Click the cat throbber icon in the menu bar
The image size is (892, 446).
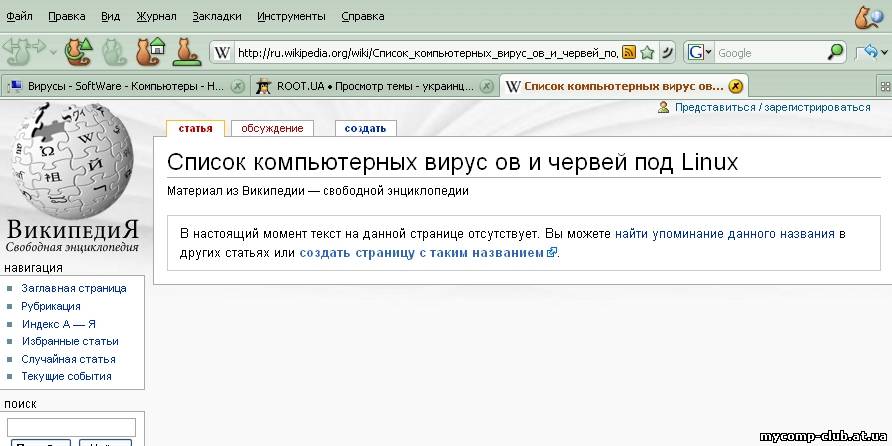click(870, 16)
